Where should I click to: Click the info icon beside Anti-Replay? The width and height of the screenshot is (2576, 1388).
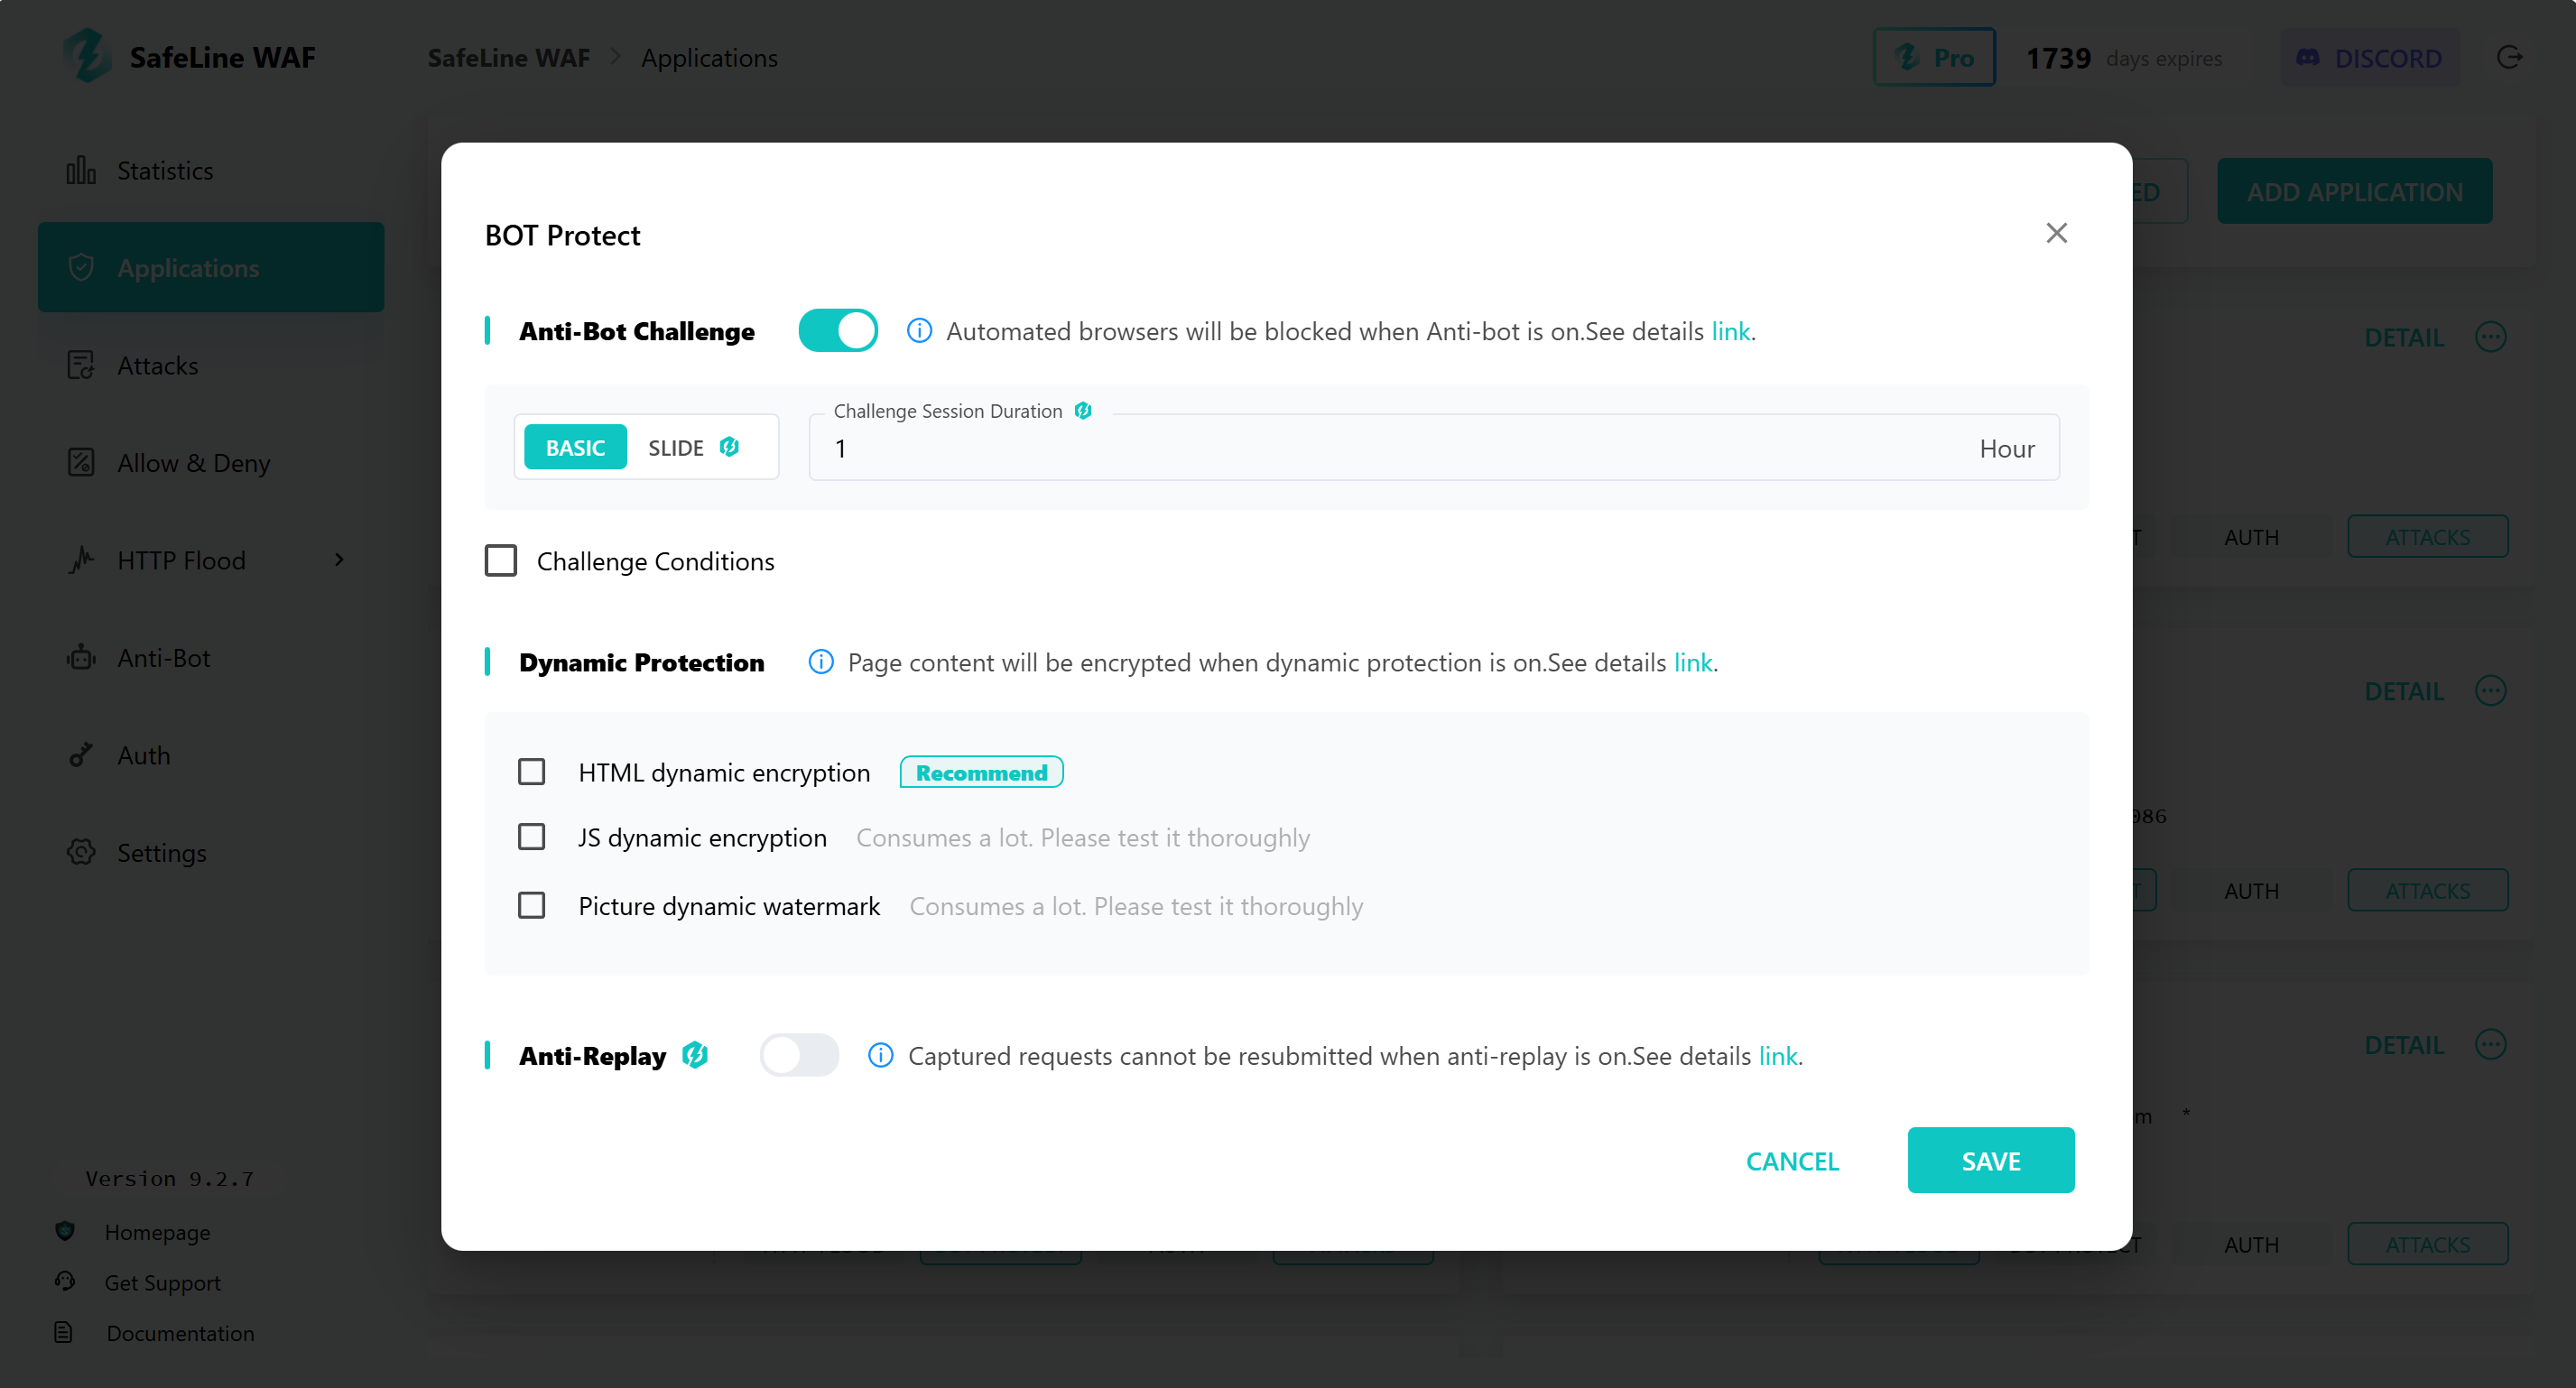(x=880, y=1055)
